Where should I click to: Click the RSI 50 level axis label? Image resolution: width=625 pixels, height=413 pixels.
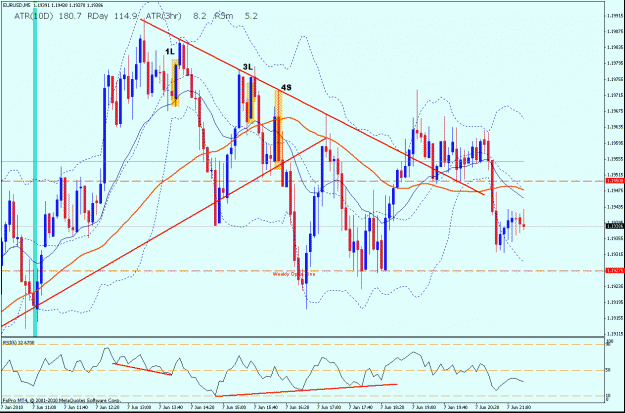(x=609, y=370)
